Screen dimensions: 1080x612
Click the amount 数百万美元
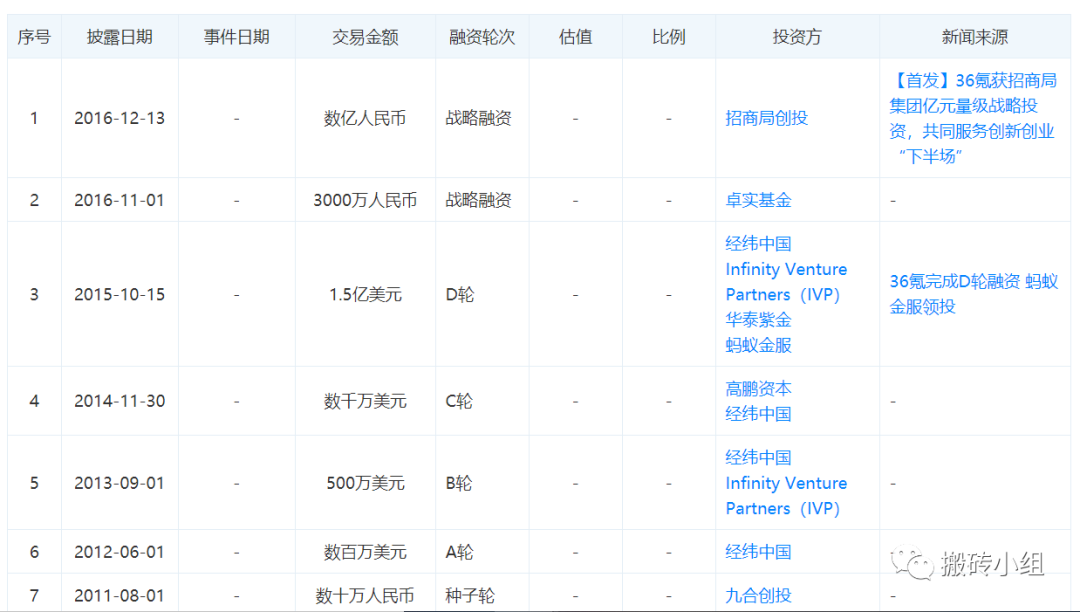[365, 552]
